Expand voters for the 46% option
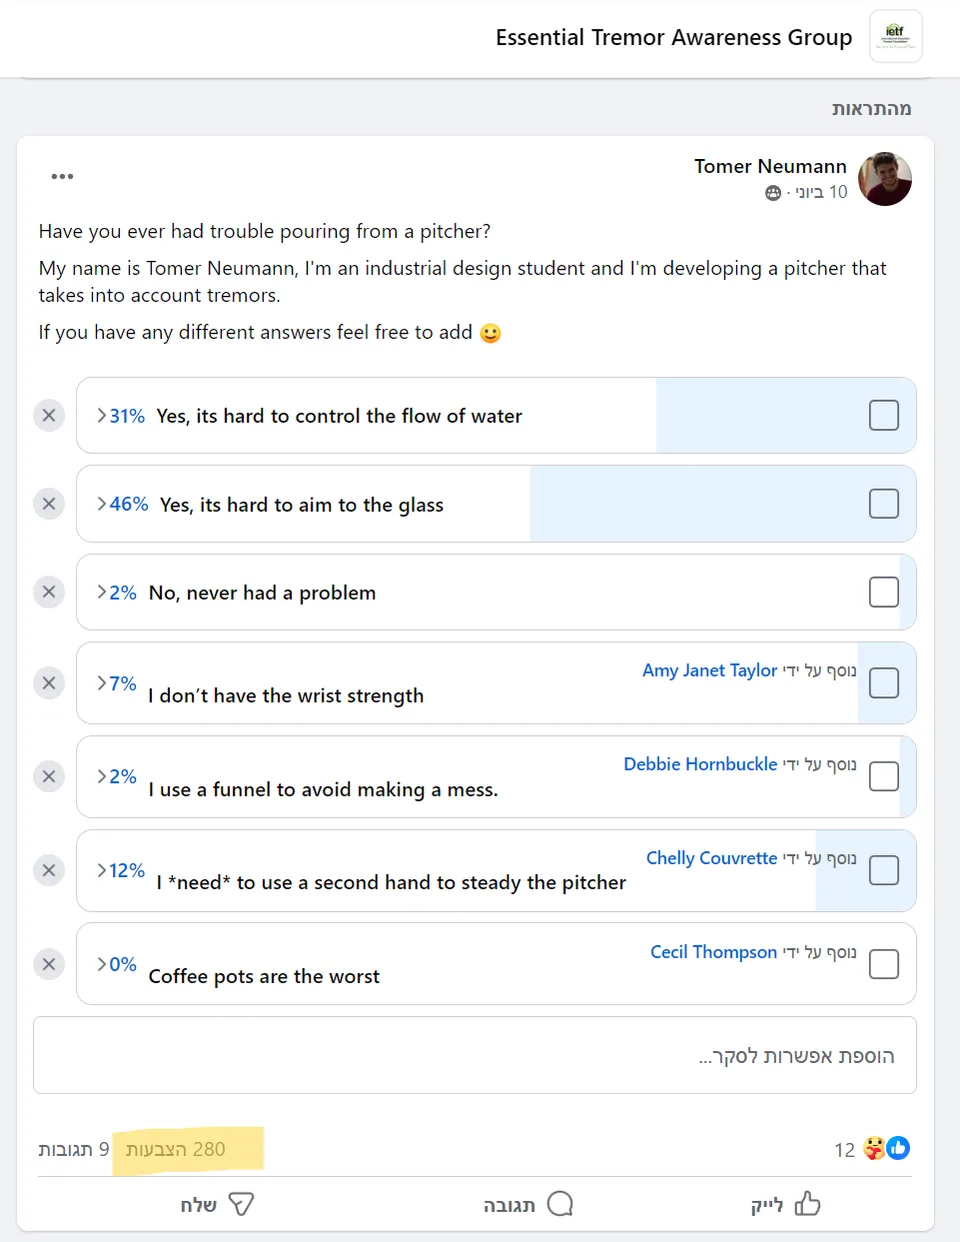 tap(122, 504)
